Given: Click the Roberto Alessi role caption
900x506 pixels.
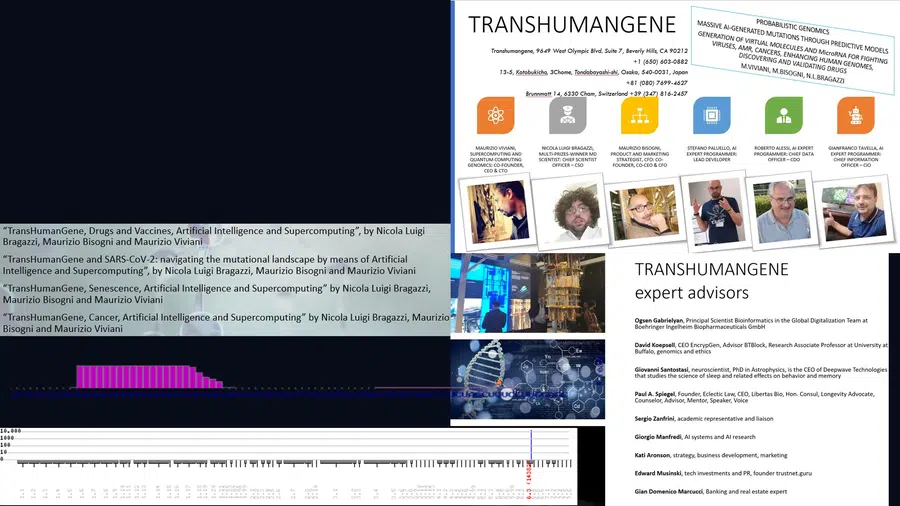Looking at the screenshot, I should [783, 154].
